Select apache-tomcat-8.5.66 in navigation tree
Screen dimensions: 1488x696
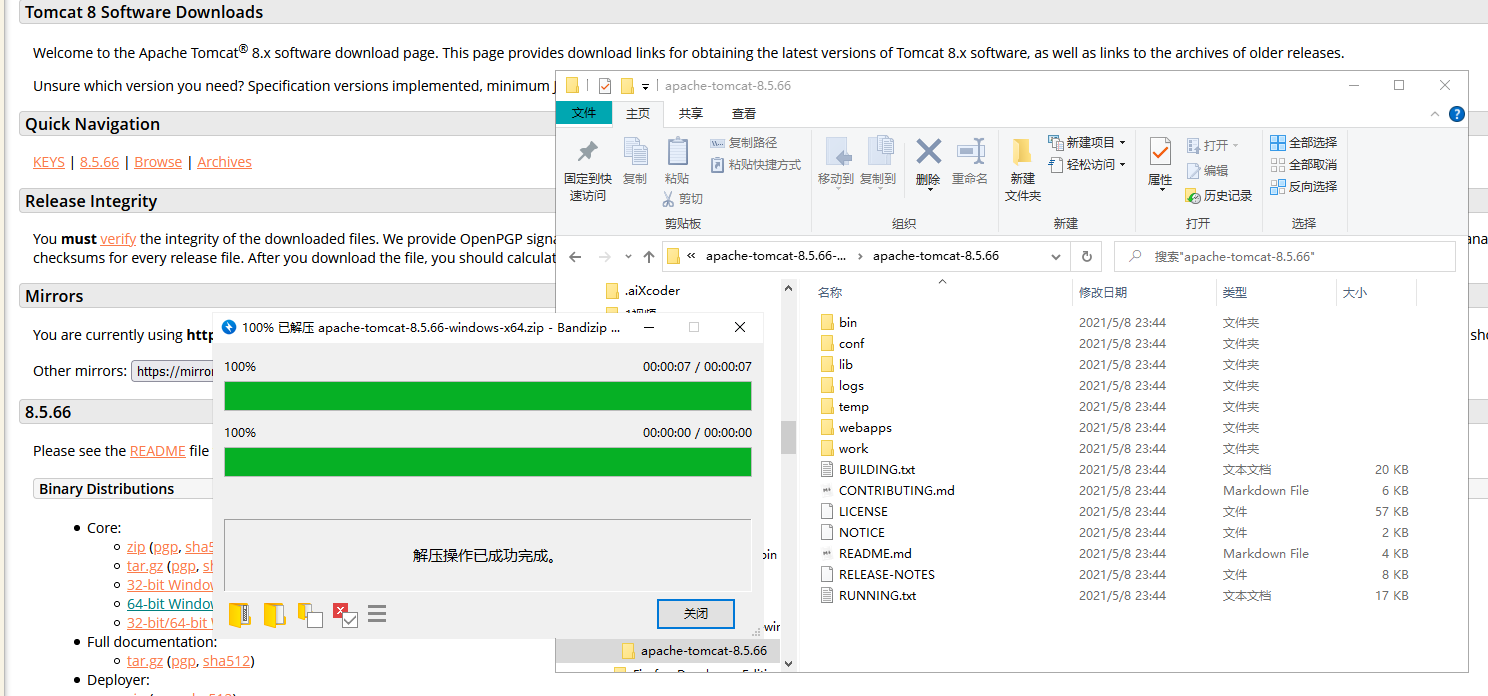[x=704, y=651]
